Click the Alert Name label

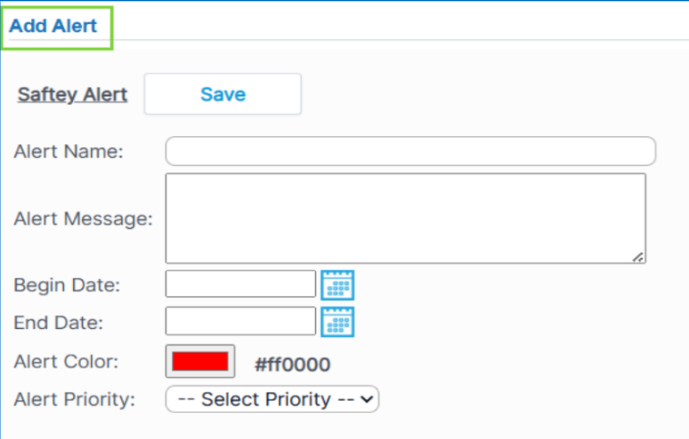click(68, 152)
